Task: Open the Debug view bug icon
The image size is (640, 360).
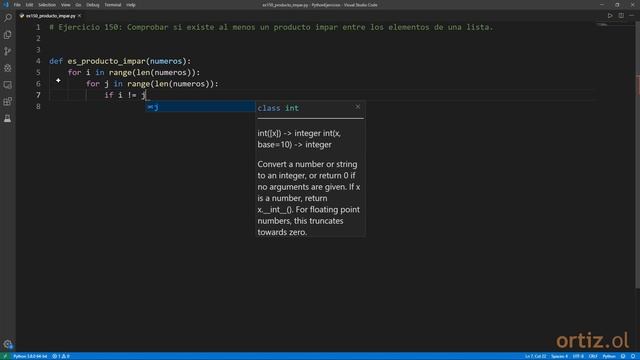Action: point(8,68)
